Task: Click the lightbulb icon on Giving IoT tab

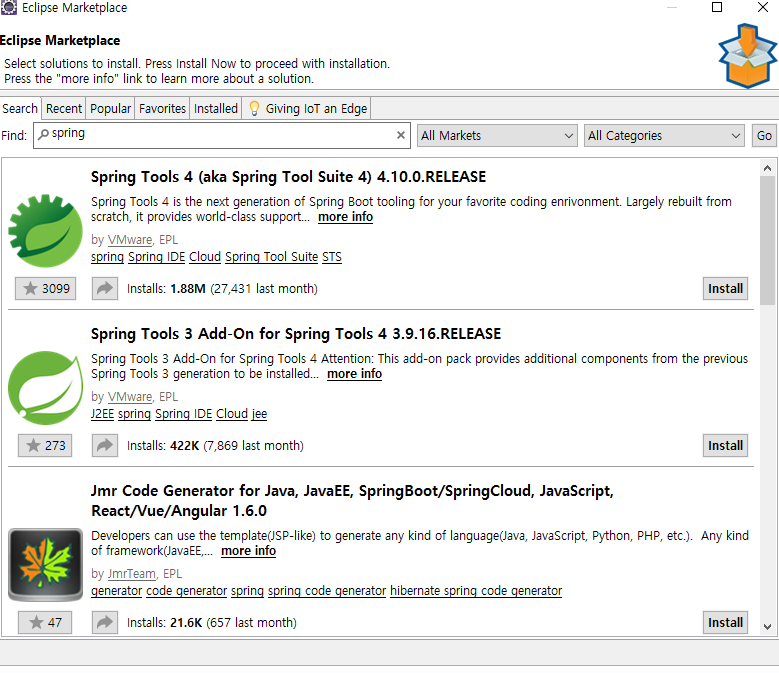Action: (254, 108)
